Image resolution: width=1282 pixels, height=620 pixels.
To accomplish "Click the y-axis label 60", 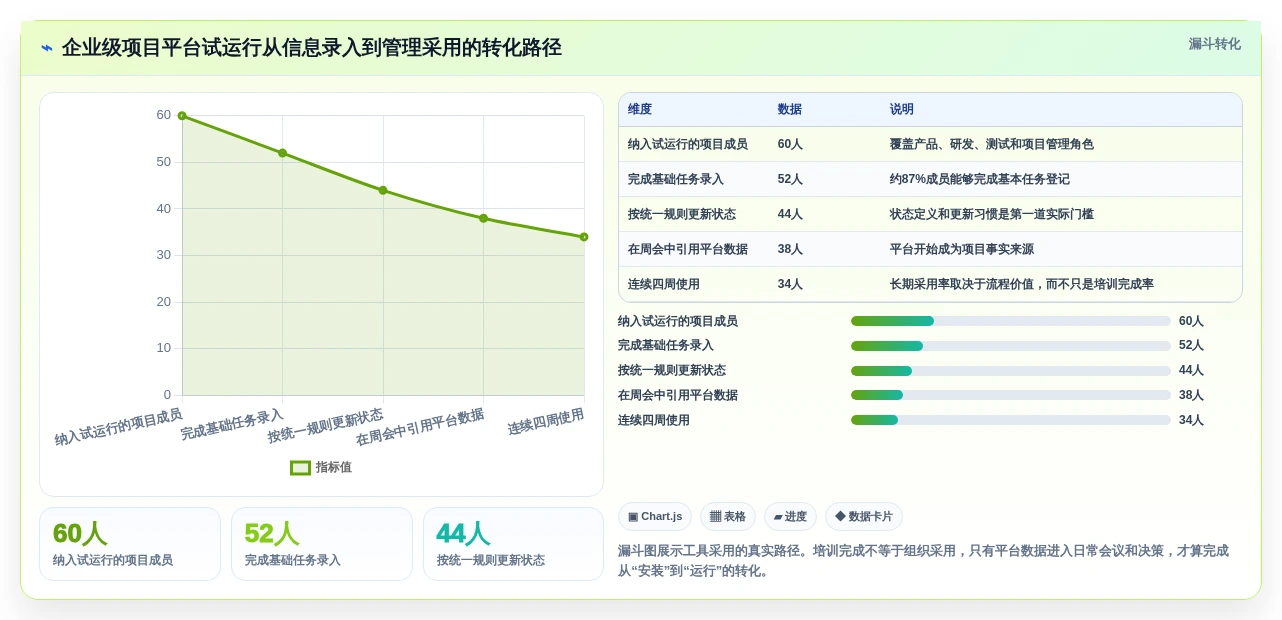I will (164, 115).
